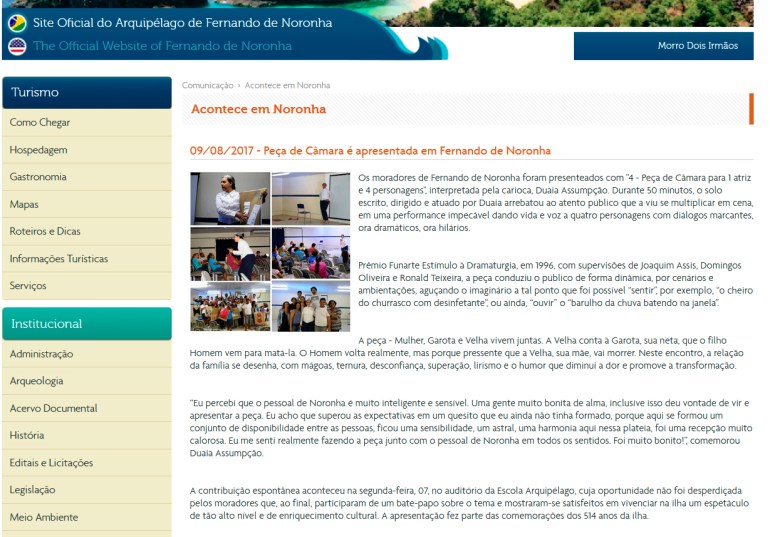This screenshot has height=537, width=770.
Task: Click the US flag language icon
Action: (16, 46)
